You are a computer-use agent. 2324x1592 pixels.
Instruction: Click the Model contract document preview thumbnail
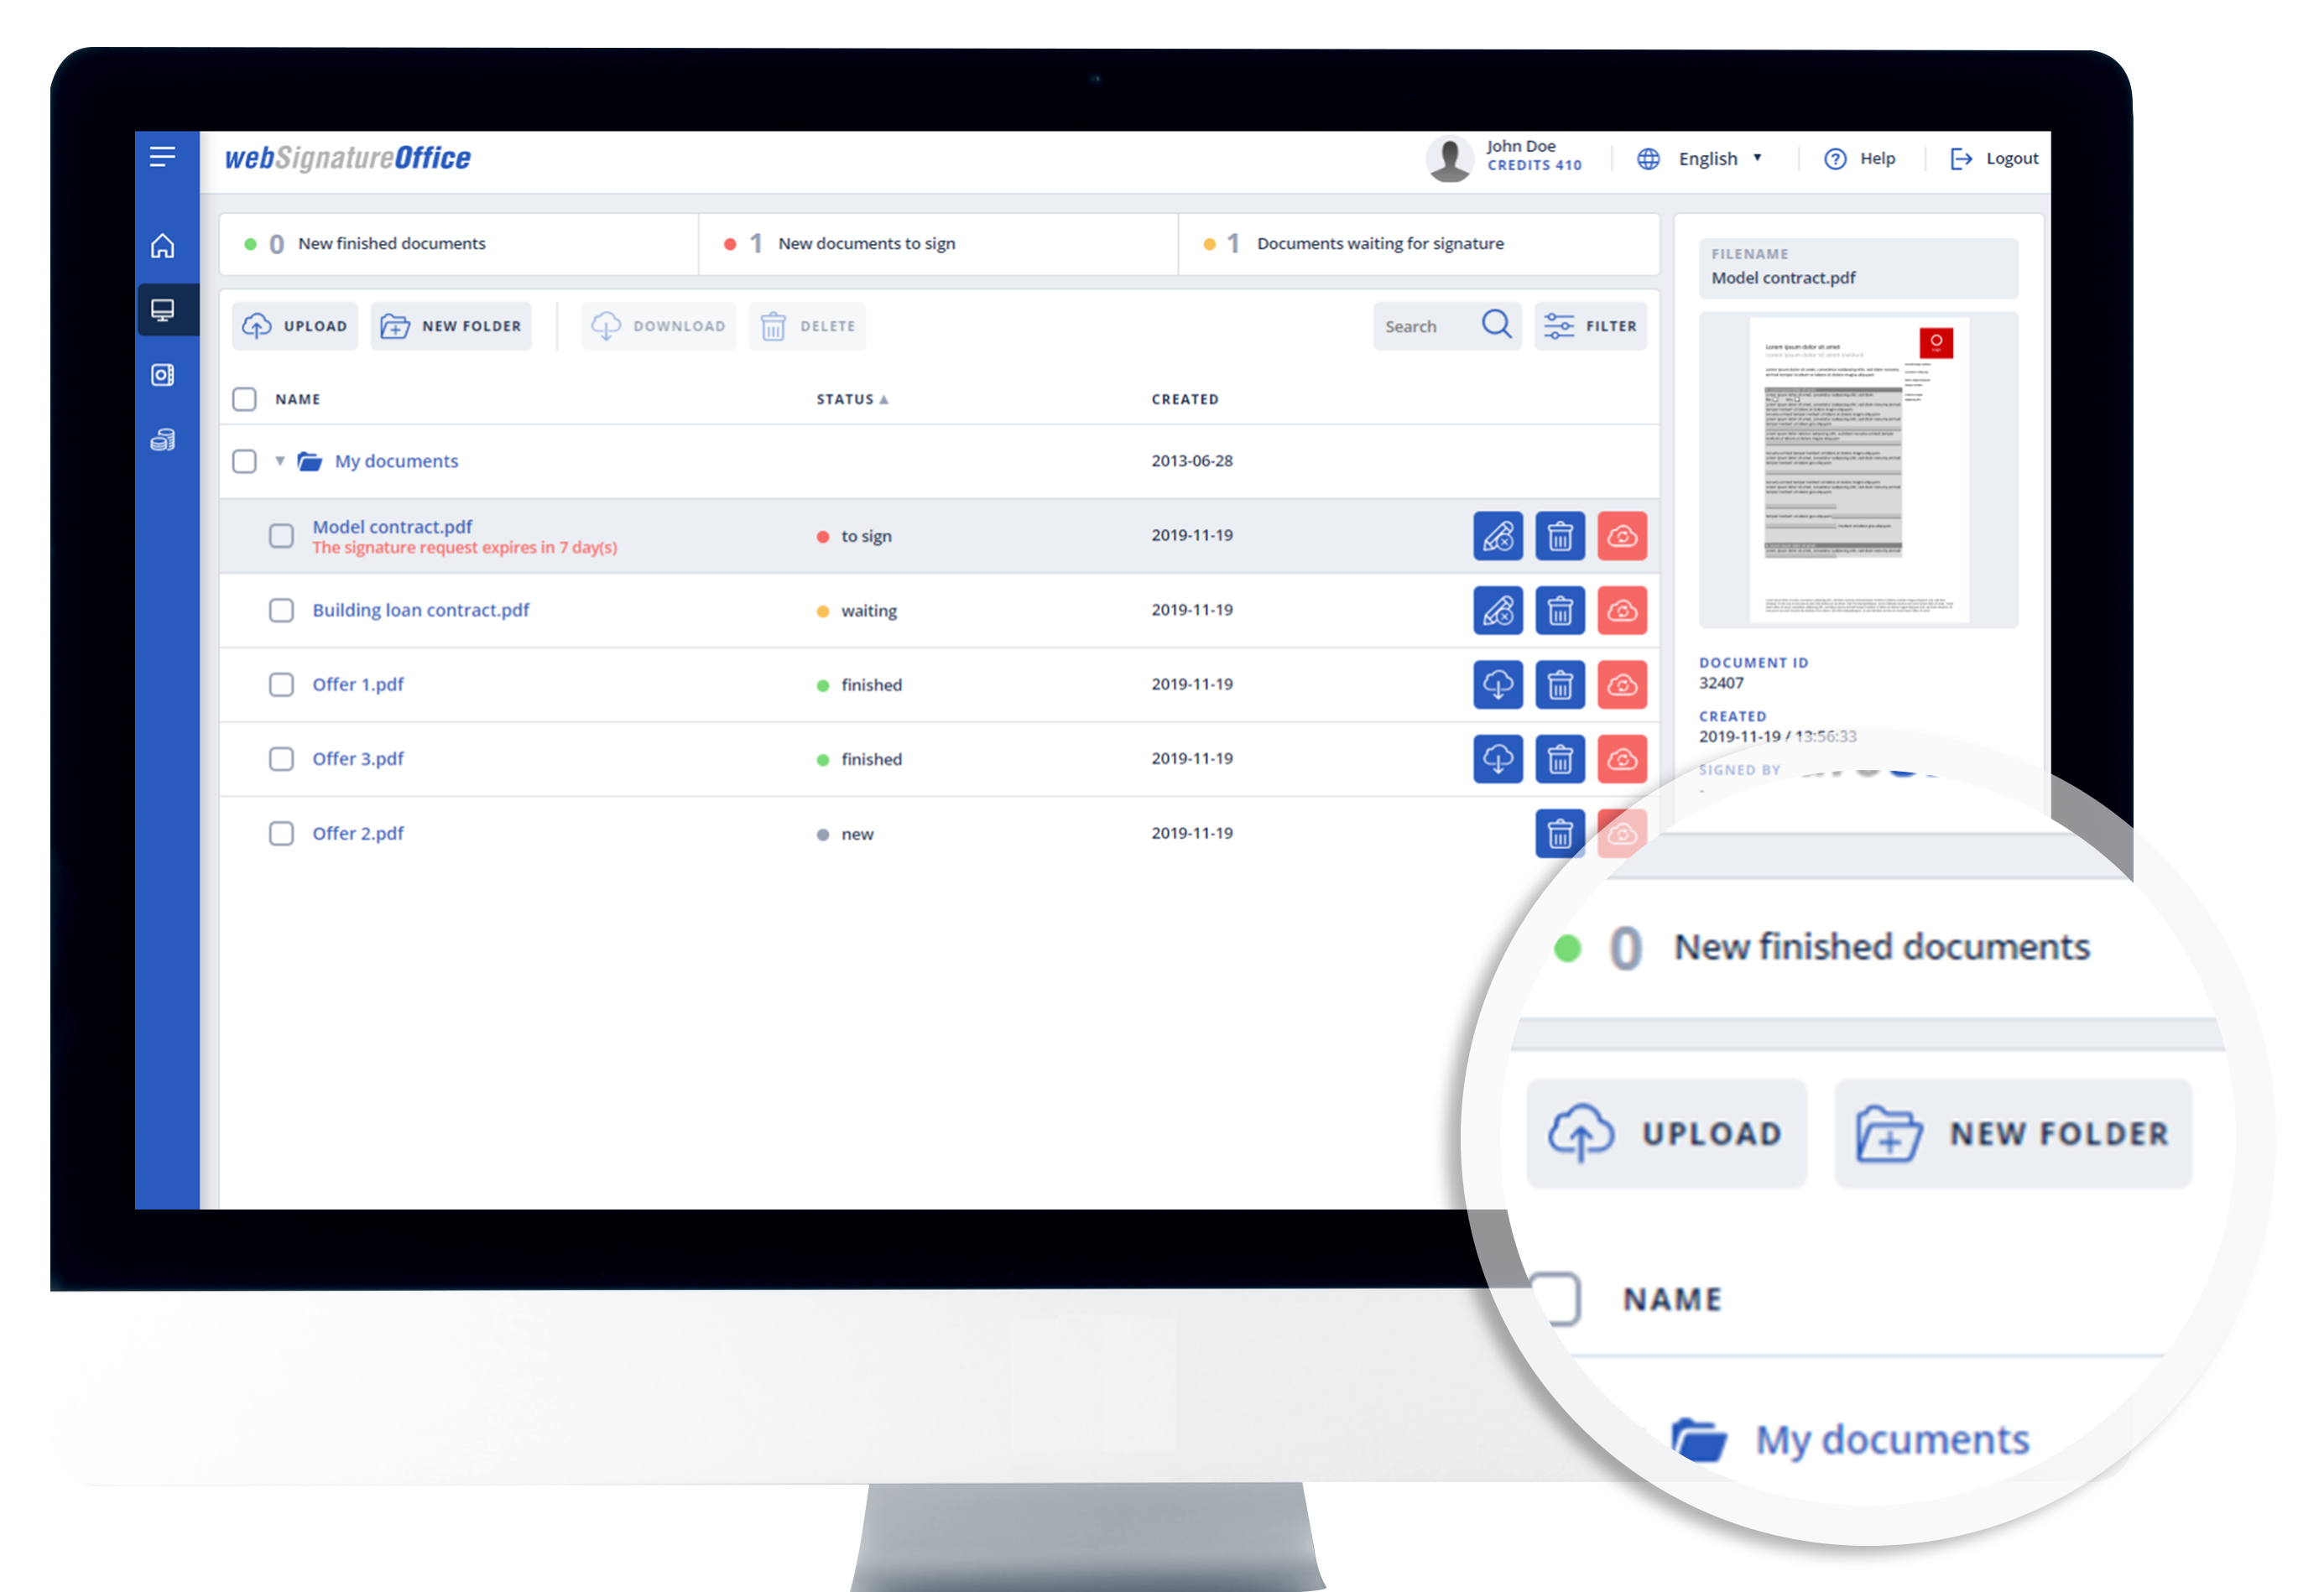tap(1857, 470)
